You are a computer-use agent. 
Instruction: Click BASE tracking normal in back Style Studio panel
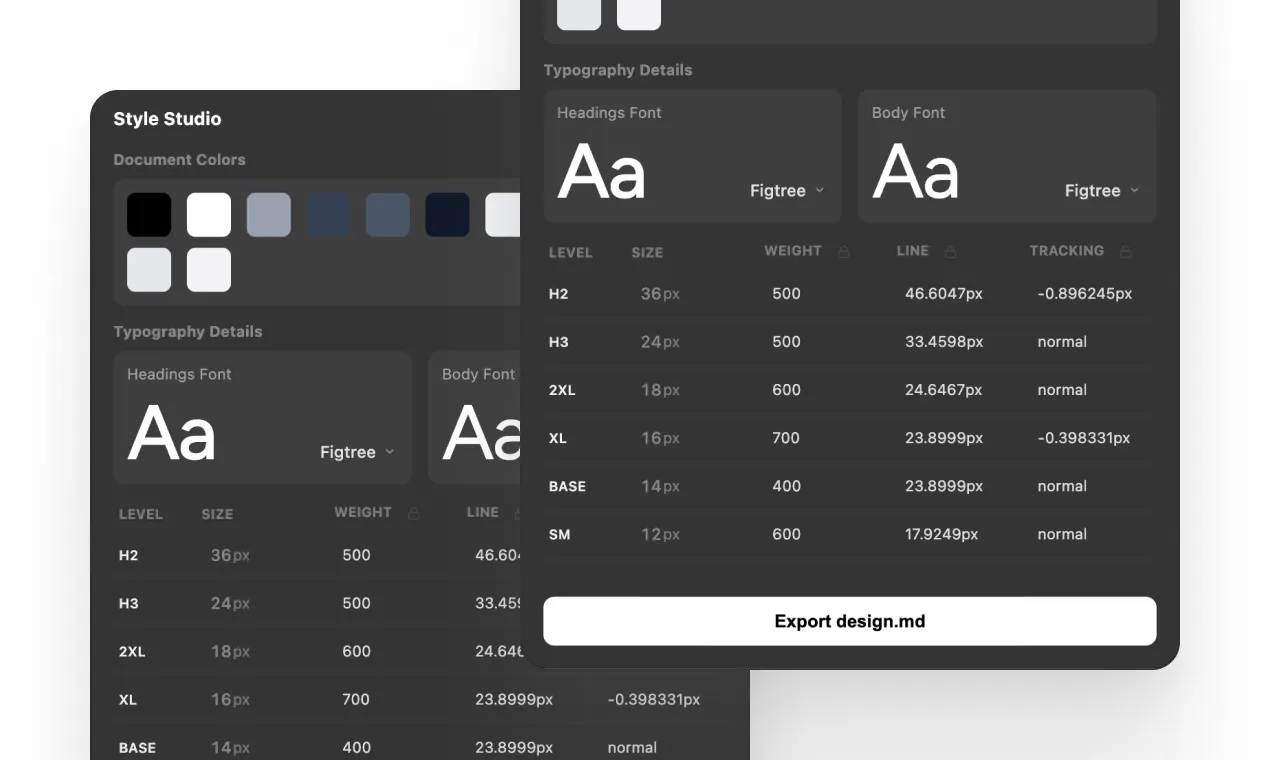pyautogui.click(x=632, y=747)
